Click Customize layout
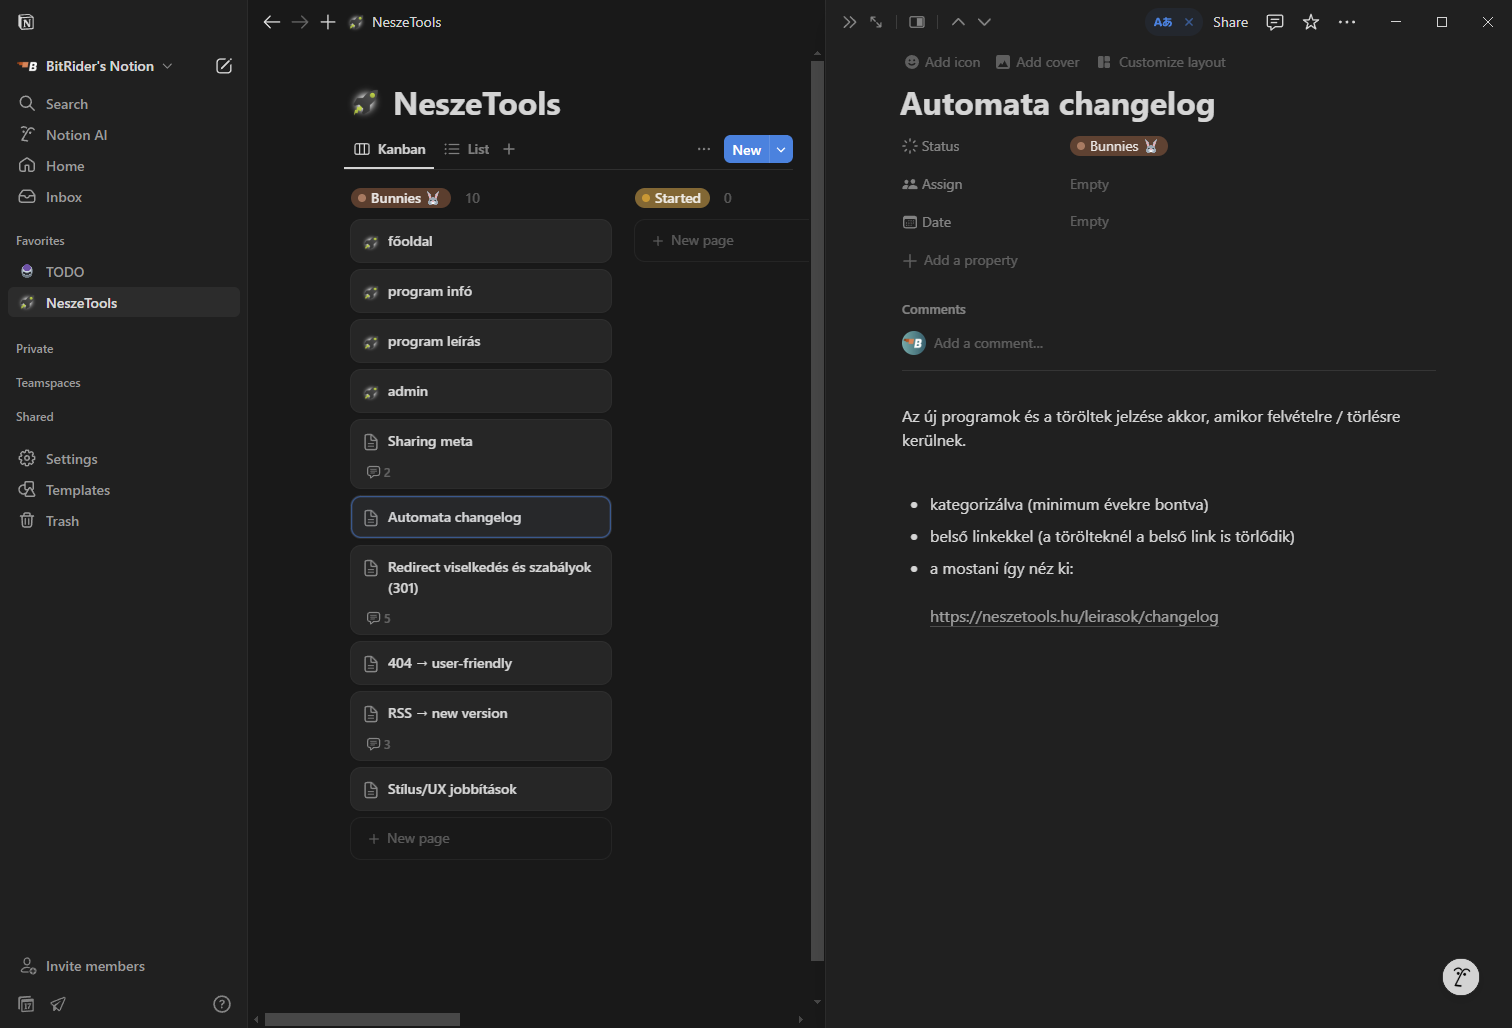The image size is (1512, 1028). (x=1162, y=62)
